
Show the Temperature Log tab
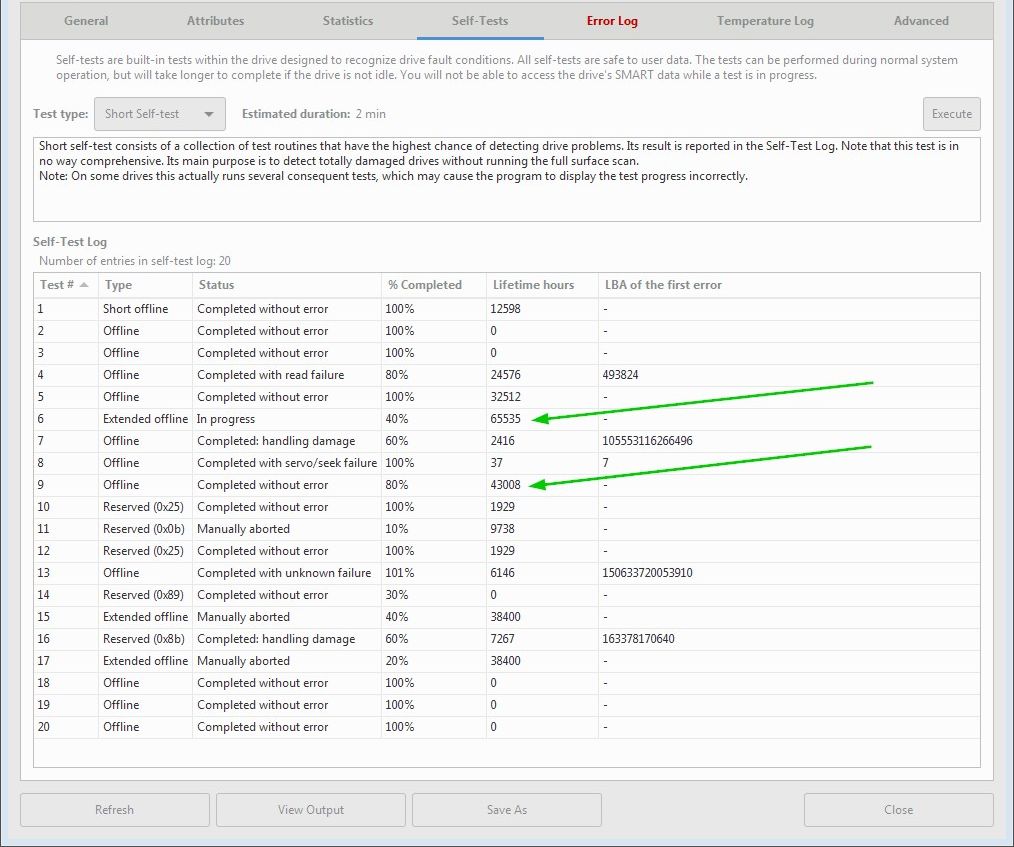coord(765,21)
